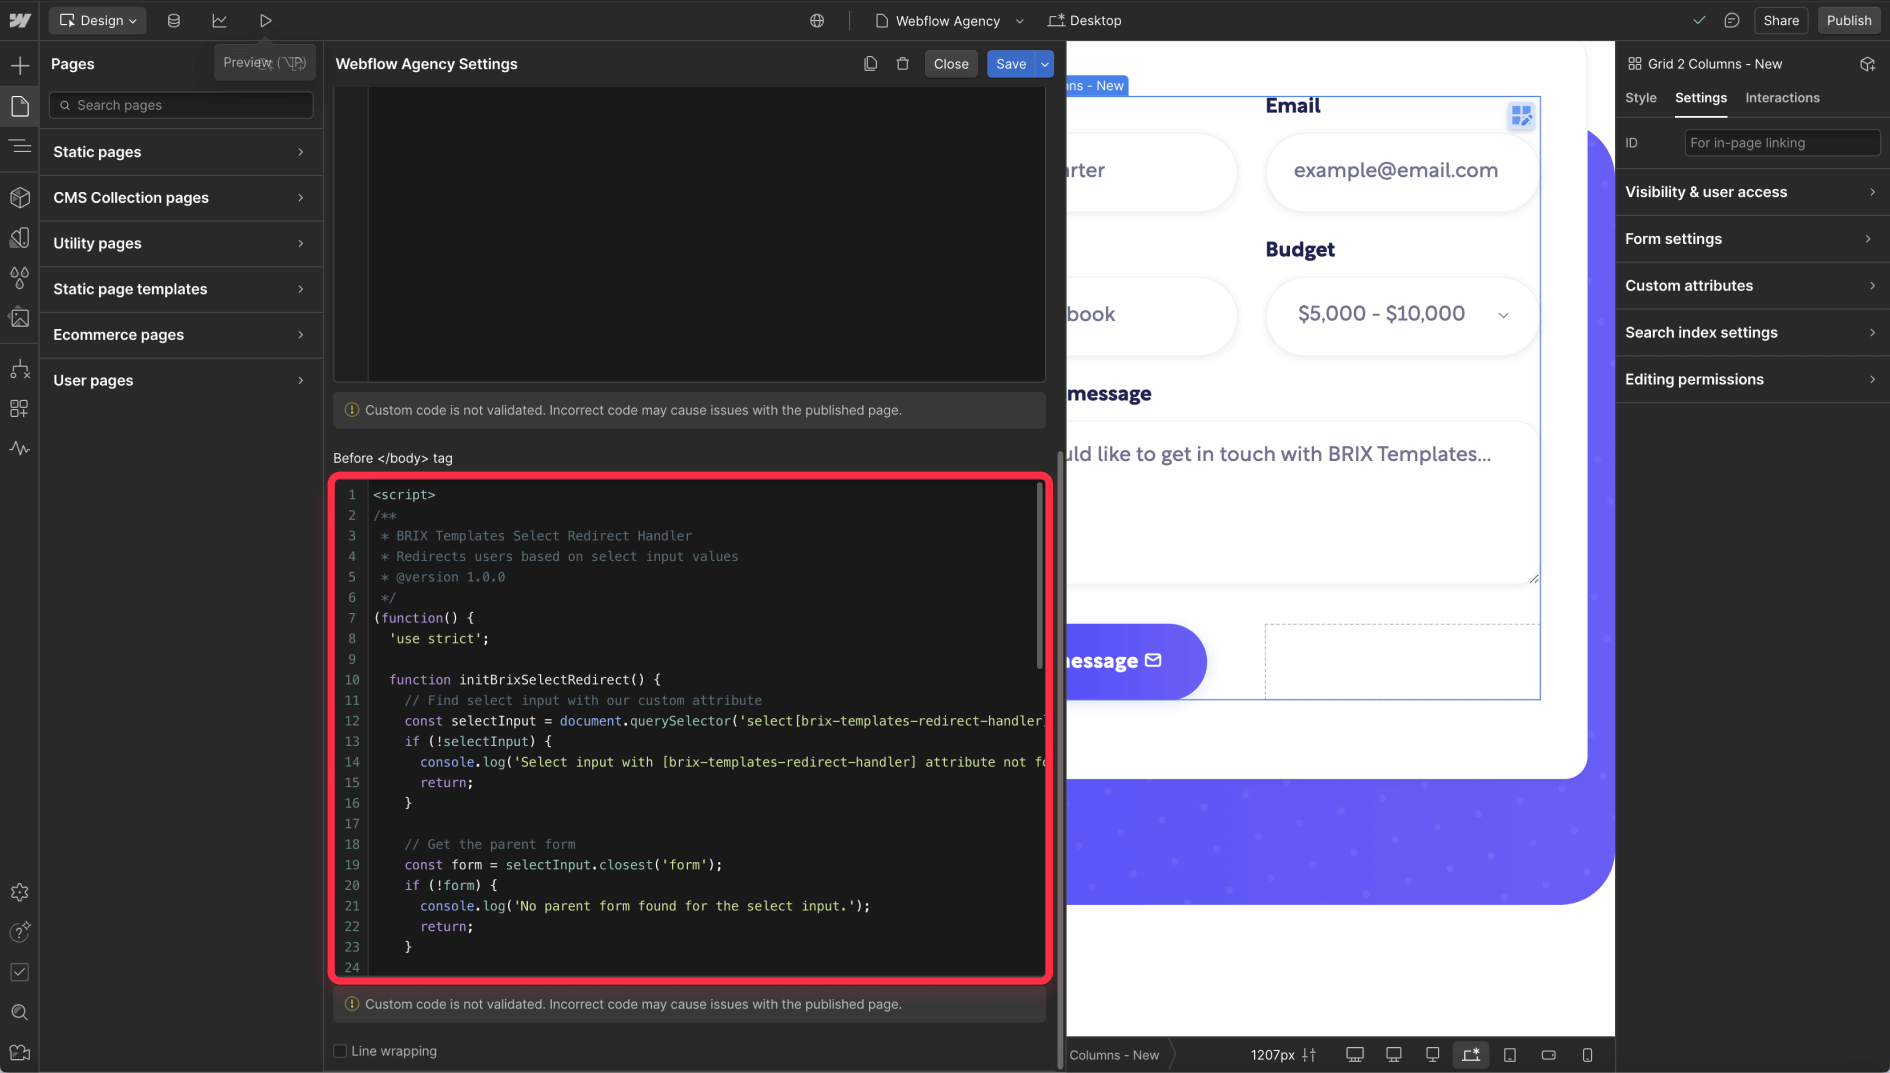
Task: Open the Webflow logo menu
Action: point(20,20)
